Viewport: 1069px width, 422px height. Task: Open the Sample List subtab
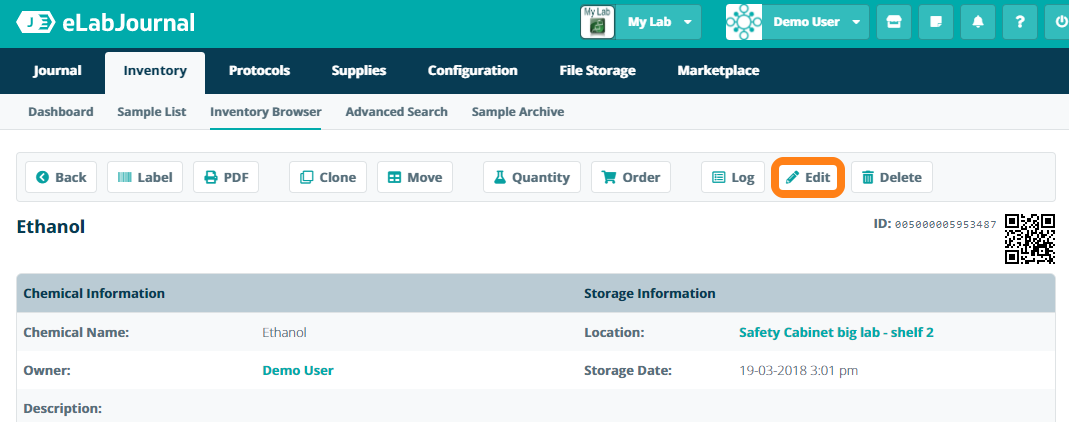click(x=151, y=112)
